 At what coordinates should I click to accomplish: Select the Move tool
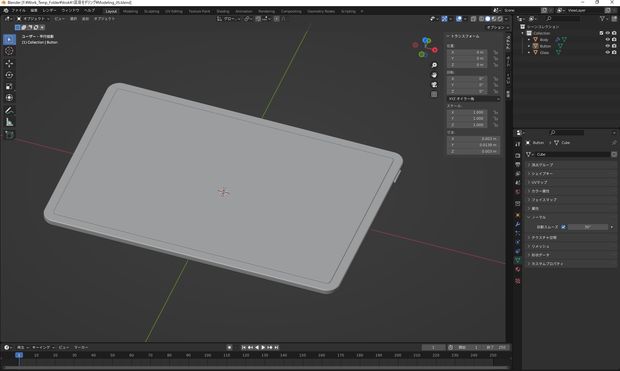(9, 63)
